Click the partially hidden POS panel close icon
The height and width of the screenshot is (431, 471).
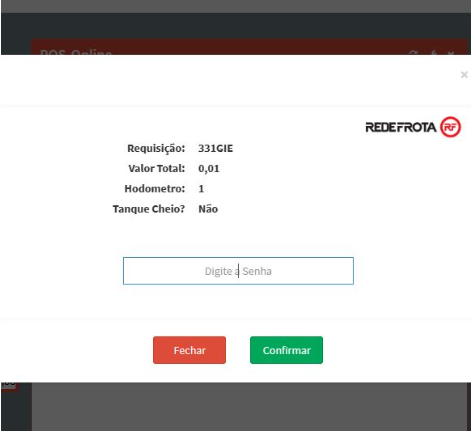coord(451,53)
